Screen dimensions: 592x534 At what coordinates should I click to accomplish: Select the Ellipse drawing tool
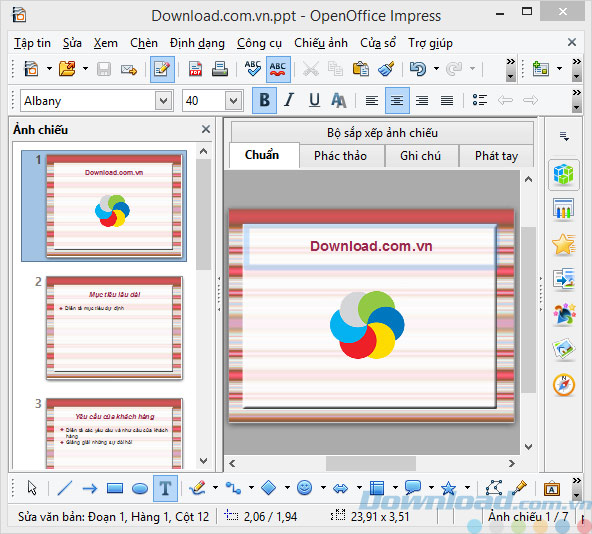pyautogui.click(x=140, y=488)
